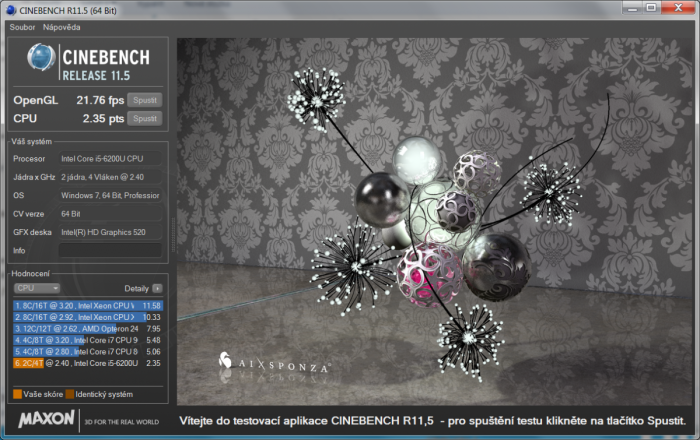The image size is (700, 440).
Task: Expand the Detaily arrow in rankings
Action: (157, 288)
